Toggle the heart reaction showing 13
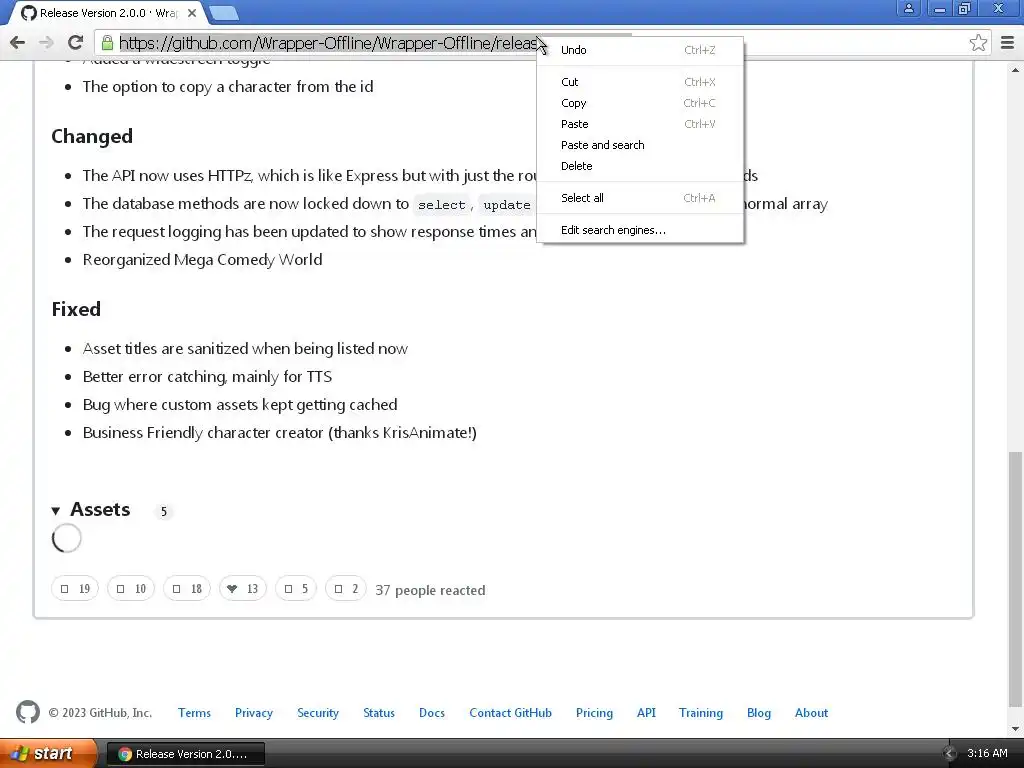The width and height of the screenshot is (1024, 768). (243, 589)
